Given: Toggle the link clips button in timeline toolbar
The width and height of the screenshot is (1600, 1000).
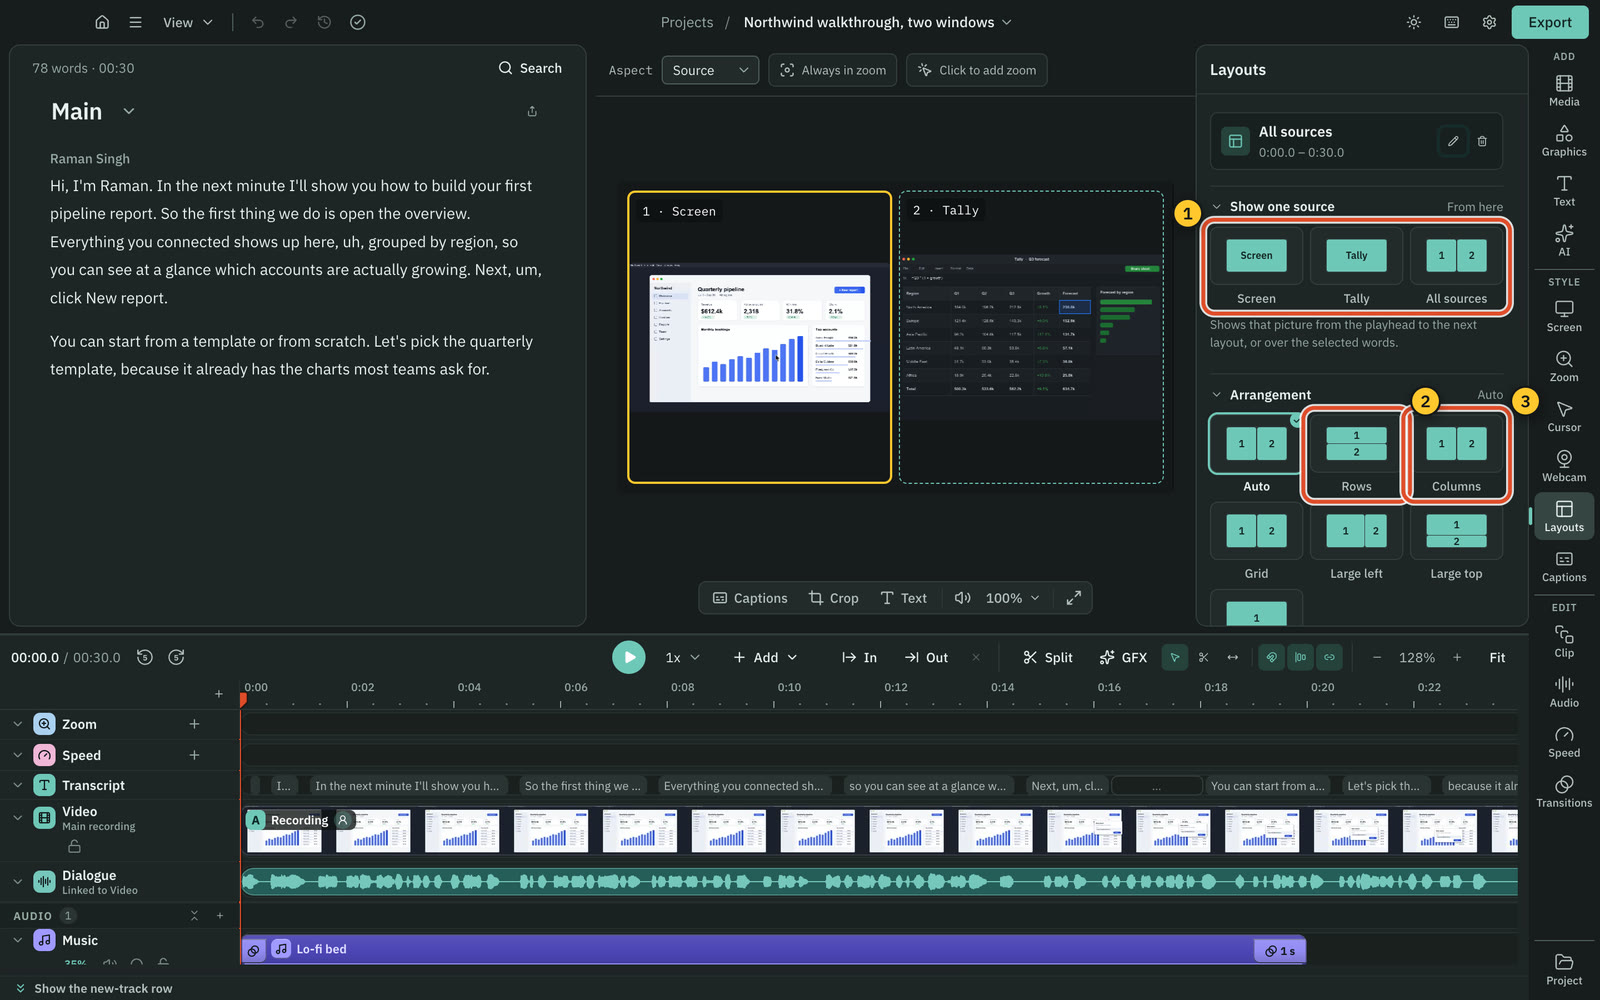Looking at the screenshot, I should tap(1329, 657).
